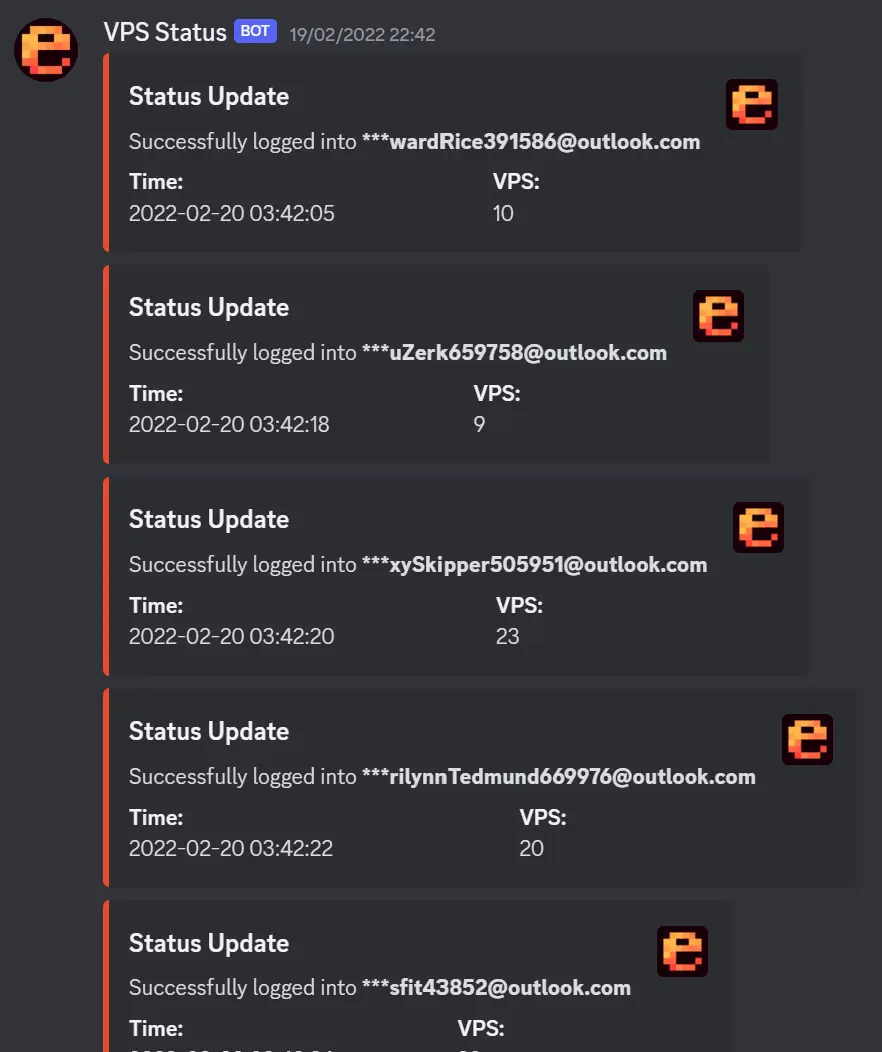Screen dimensions: 882x1052
Task: Click the first embed's Status Update title
Action: 209,97
